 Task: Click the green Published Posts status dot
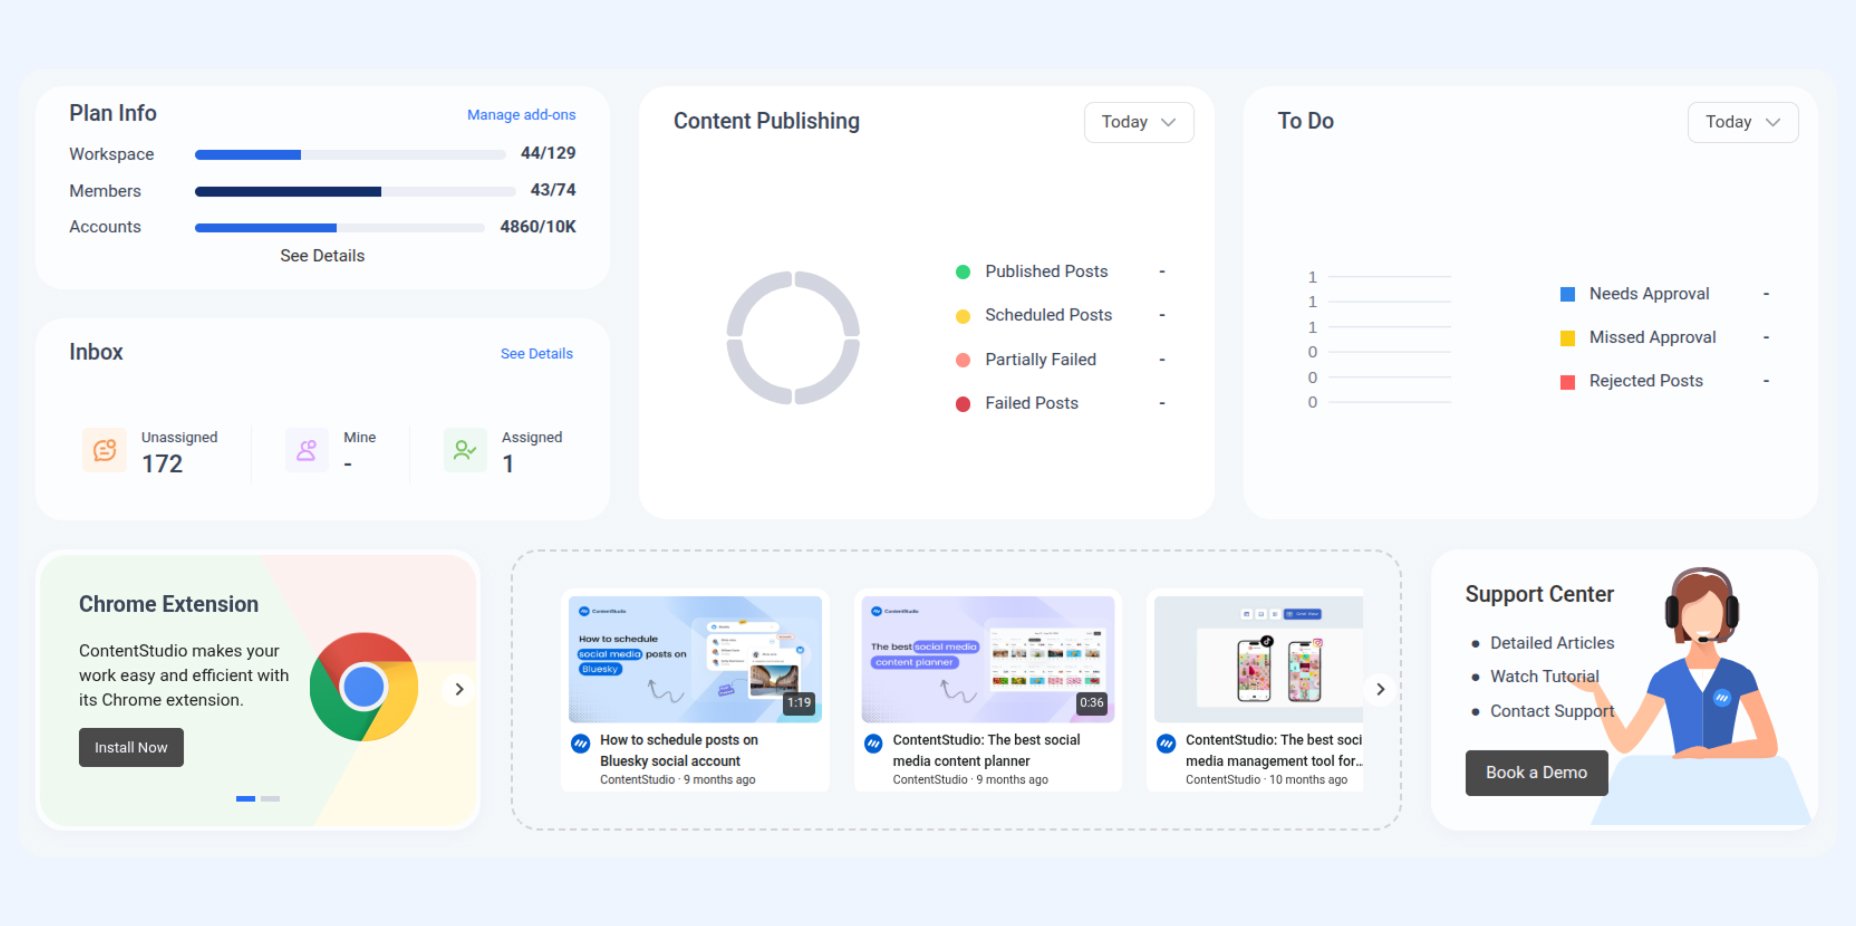click(963, 271)
